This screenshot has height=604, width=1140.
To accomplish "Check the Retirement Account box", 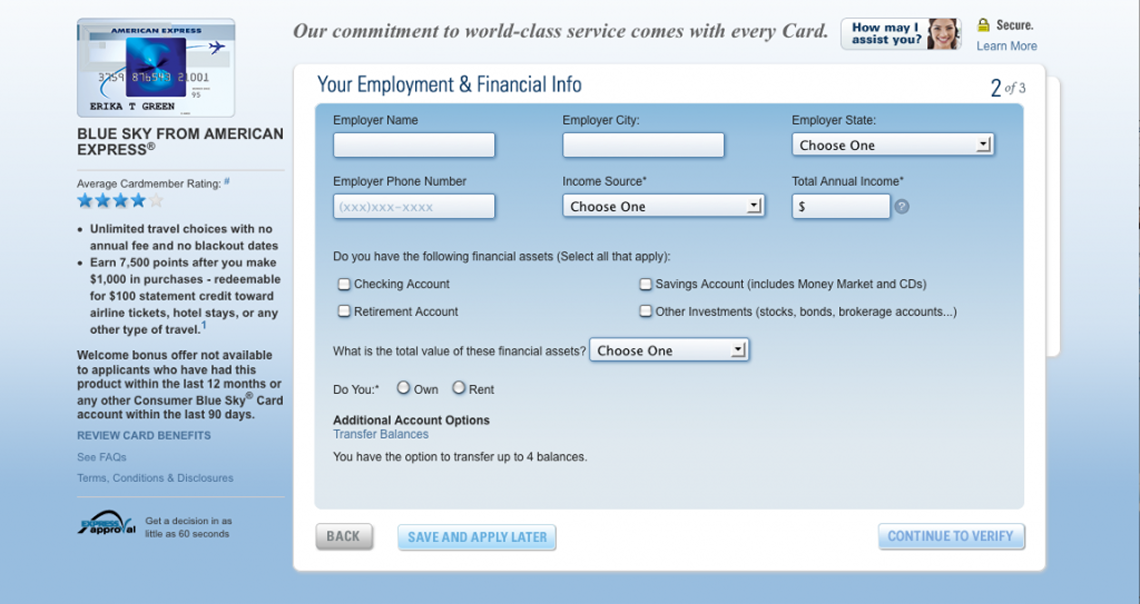I will [344, 311].
